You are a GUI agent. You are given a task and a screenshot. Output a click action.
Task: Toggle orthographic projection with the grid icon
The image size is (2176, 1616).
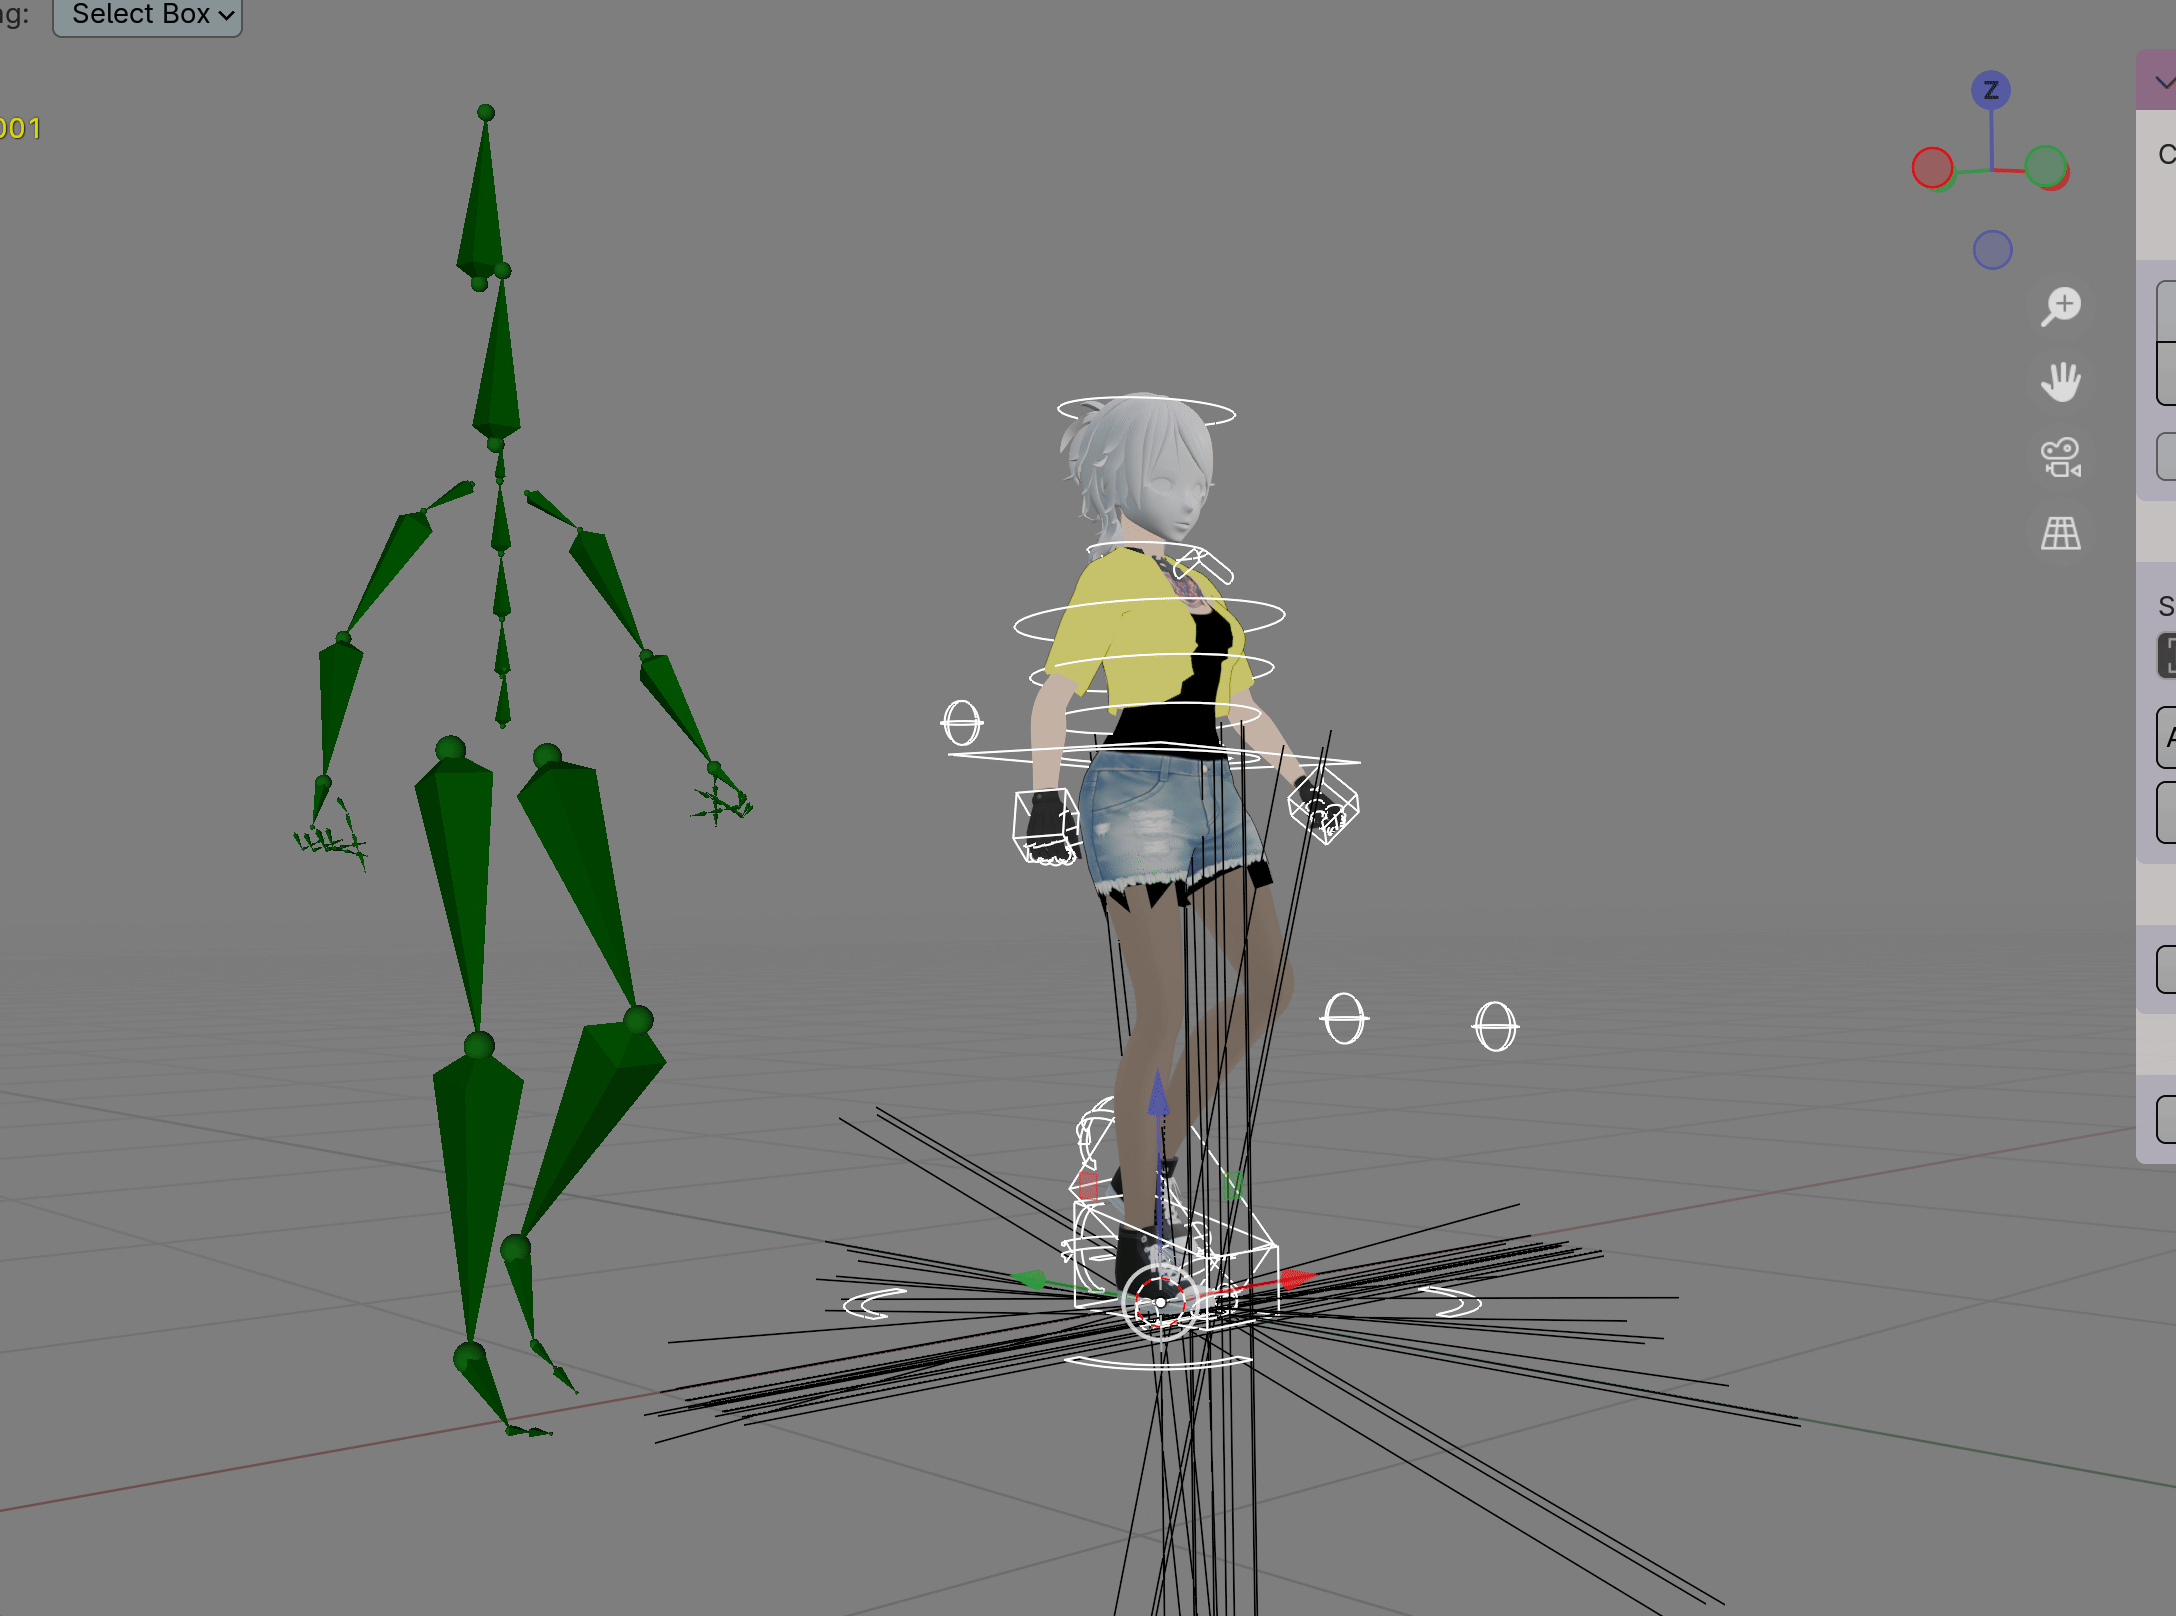click(x=2060, y=535)
